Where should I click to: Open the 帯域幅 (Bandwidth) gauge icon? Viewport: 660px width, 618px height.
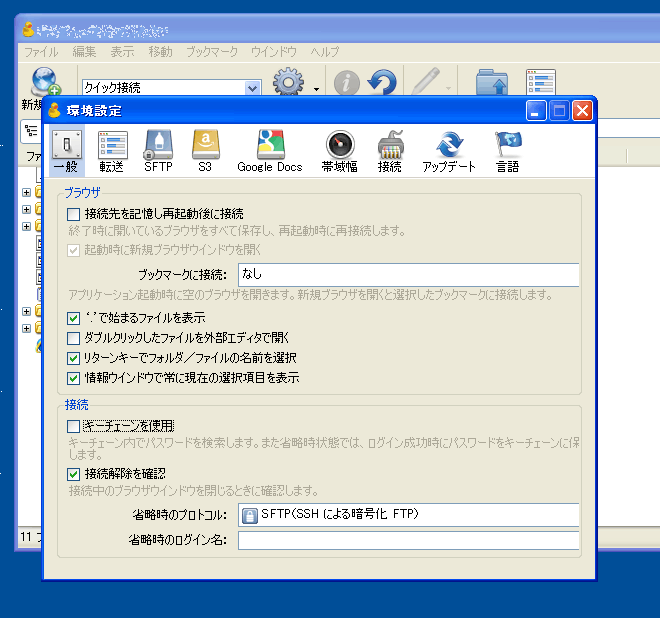tap(340, 151)
